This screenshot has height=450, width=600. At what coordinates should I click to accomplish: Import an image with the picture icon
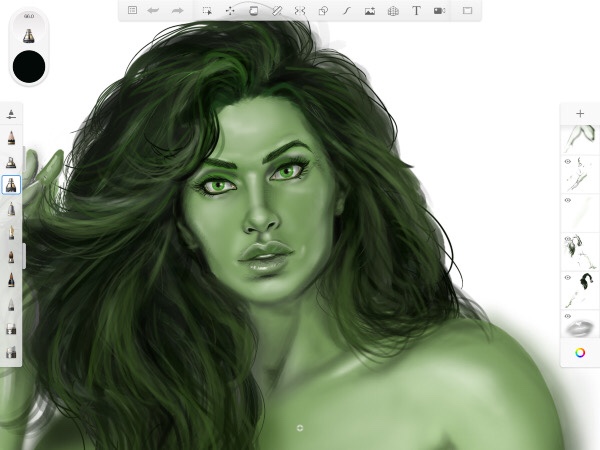click(370, 11)
